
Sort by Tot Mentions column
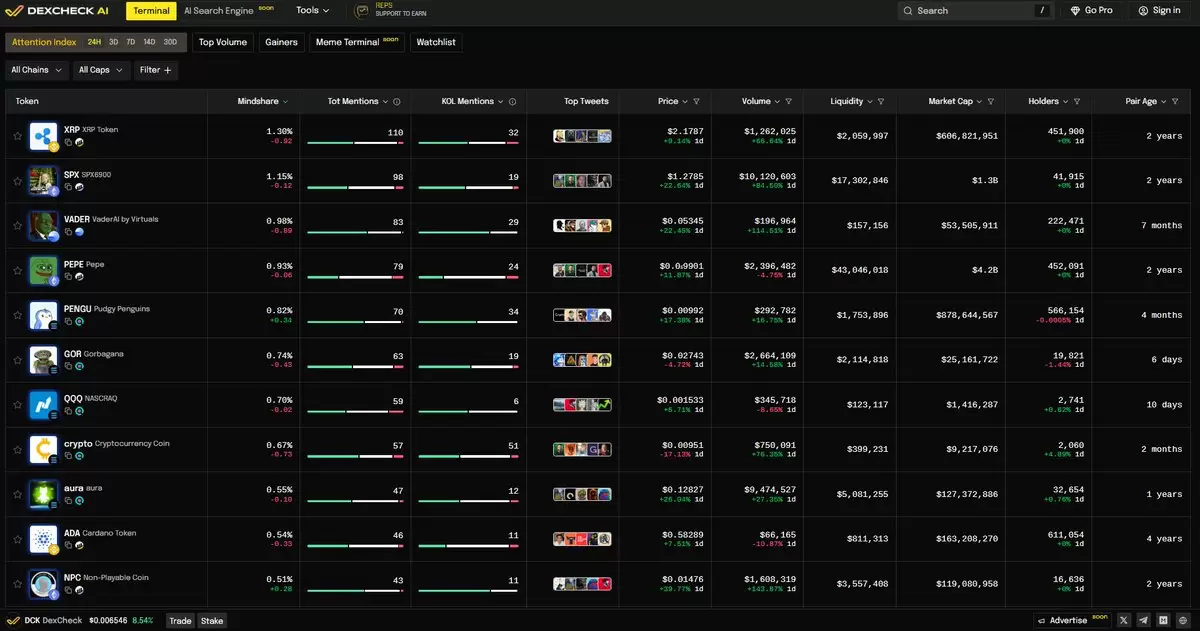[x=358, y=102]
